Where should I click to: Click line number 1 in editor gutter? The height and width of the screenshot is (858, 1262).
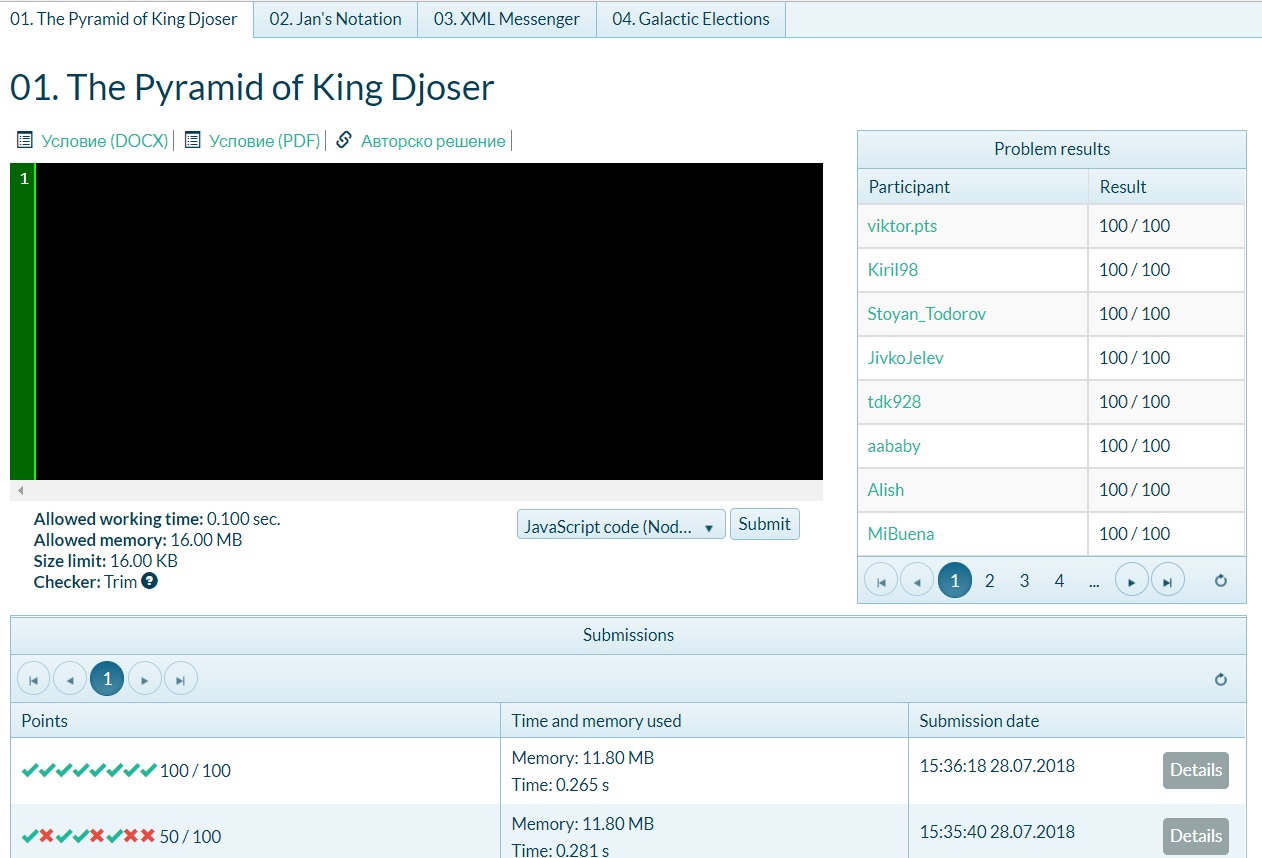pos(24,179)
